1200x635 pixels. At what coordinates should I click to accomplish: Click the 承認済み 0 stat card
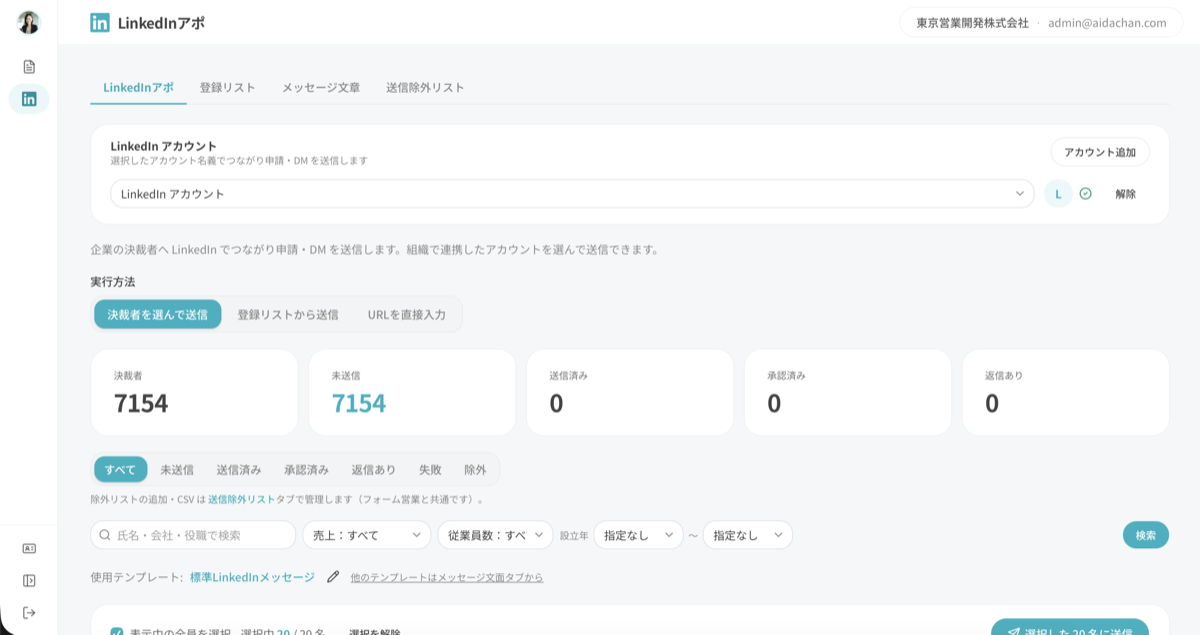(x=848, y=392)
